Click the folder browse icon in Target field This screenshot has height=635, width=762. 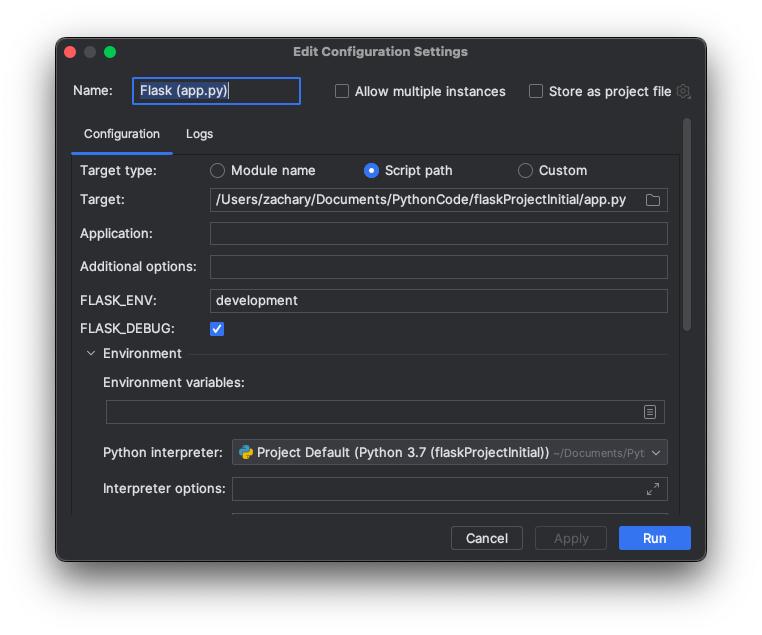(x=653, y=200)
